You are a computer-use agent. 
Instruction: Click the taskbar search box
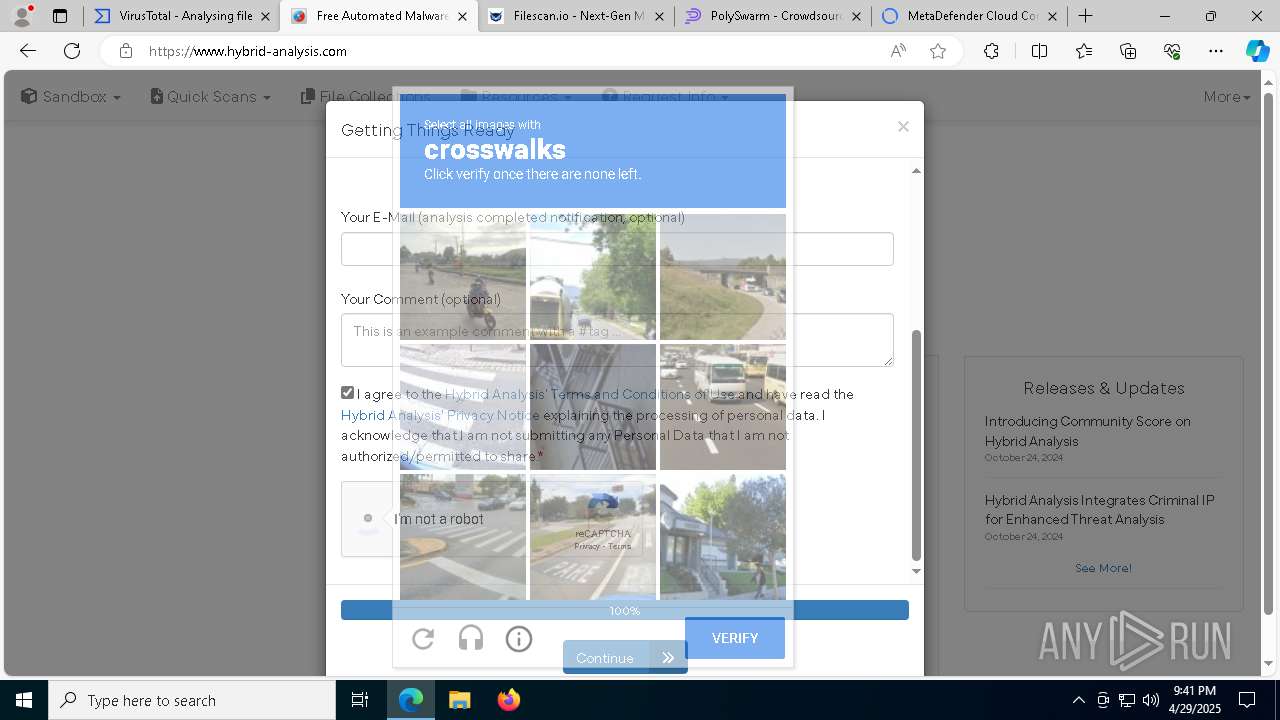point(192,700)
